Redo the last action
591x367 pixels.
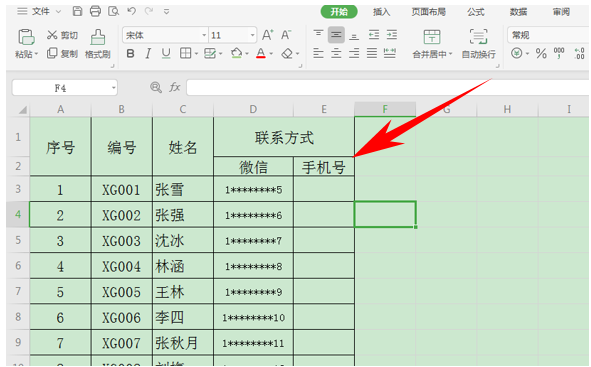point(149,11)
